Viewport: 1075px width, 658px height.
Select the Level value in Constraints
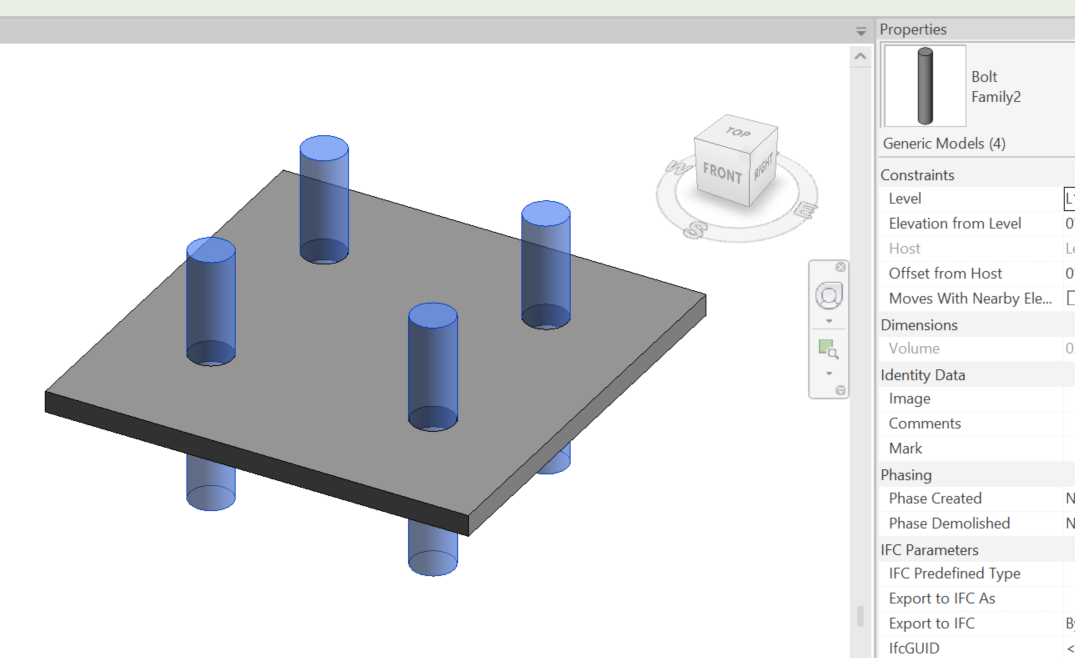coord(1068,198)
